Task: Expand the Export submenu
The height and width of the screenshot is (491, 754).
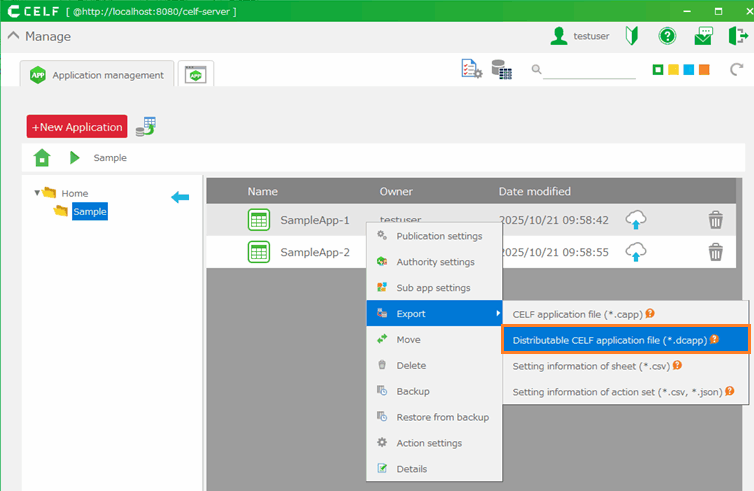Action: click(435, 314)
